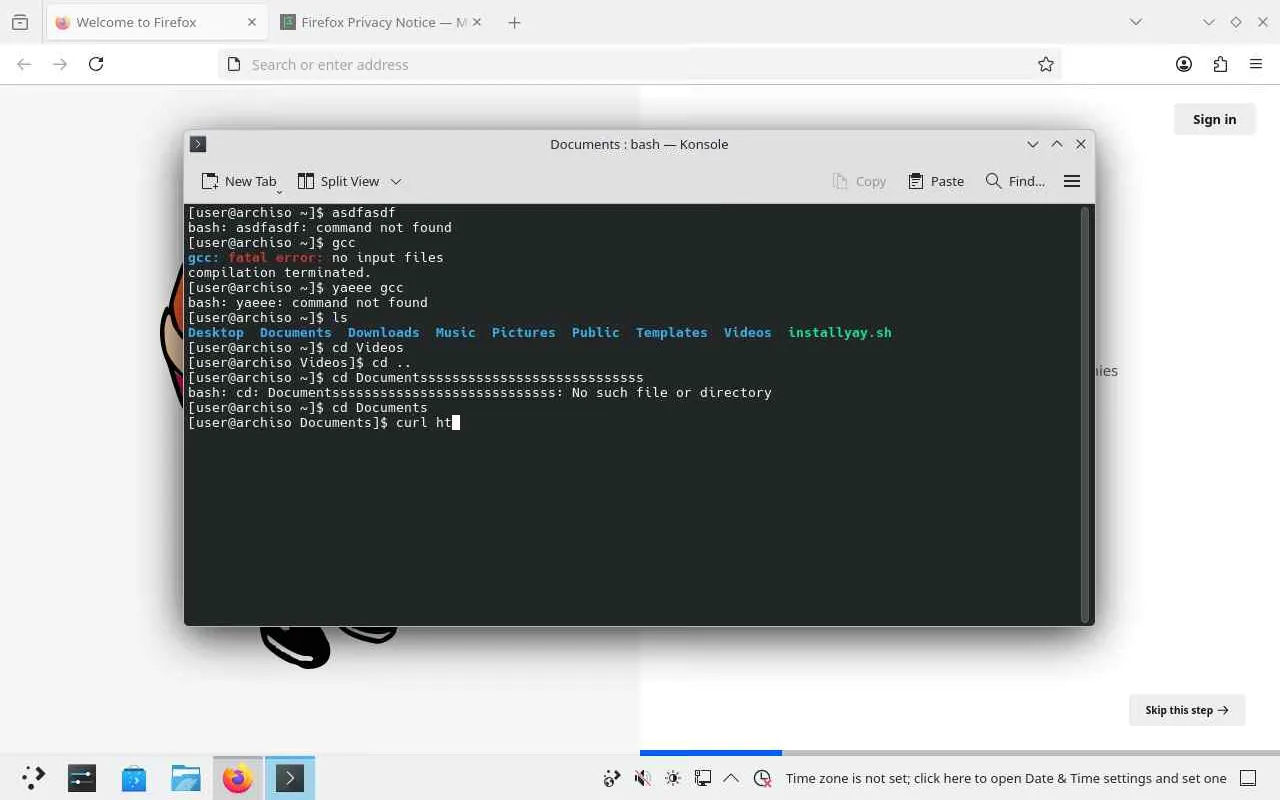Viewport: 1280px width, 800px height.
Task: Expand the Split View dropdown chevron
Action: click(x=396, y=181)
